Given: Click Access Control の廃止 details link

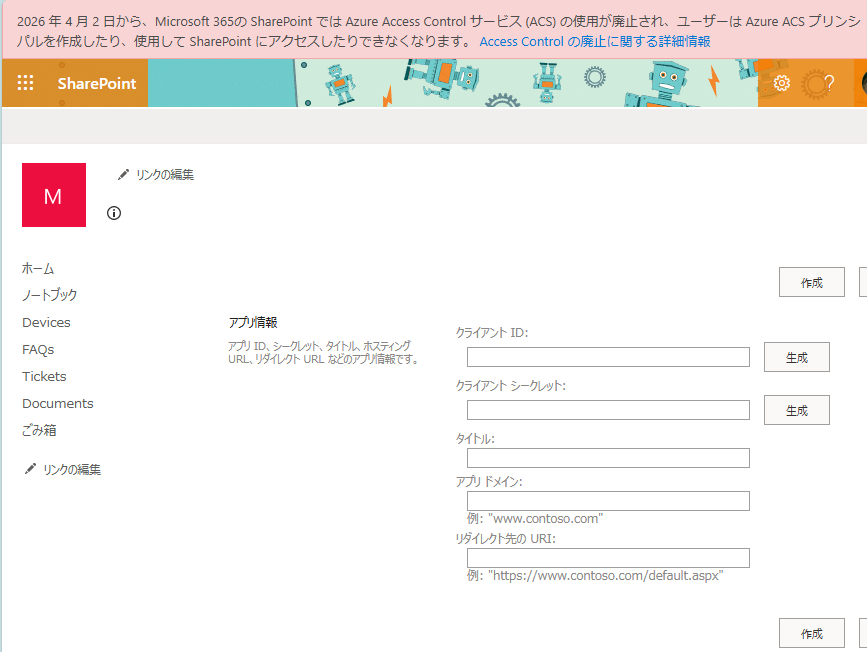Looking at the screenshot, I should [595, 42].
